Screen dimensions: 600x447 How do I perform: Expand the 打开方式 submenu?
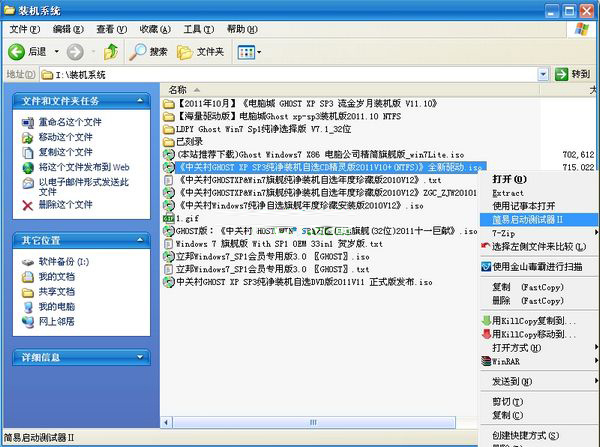pyautogui.click(x=596, y=347)
